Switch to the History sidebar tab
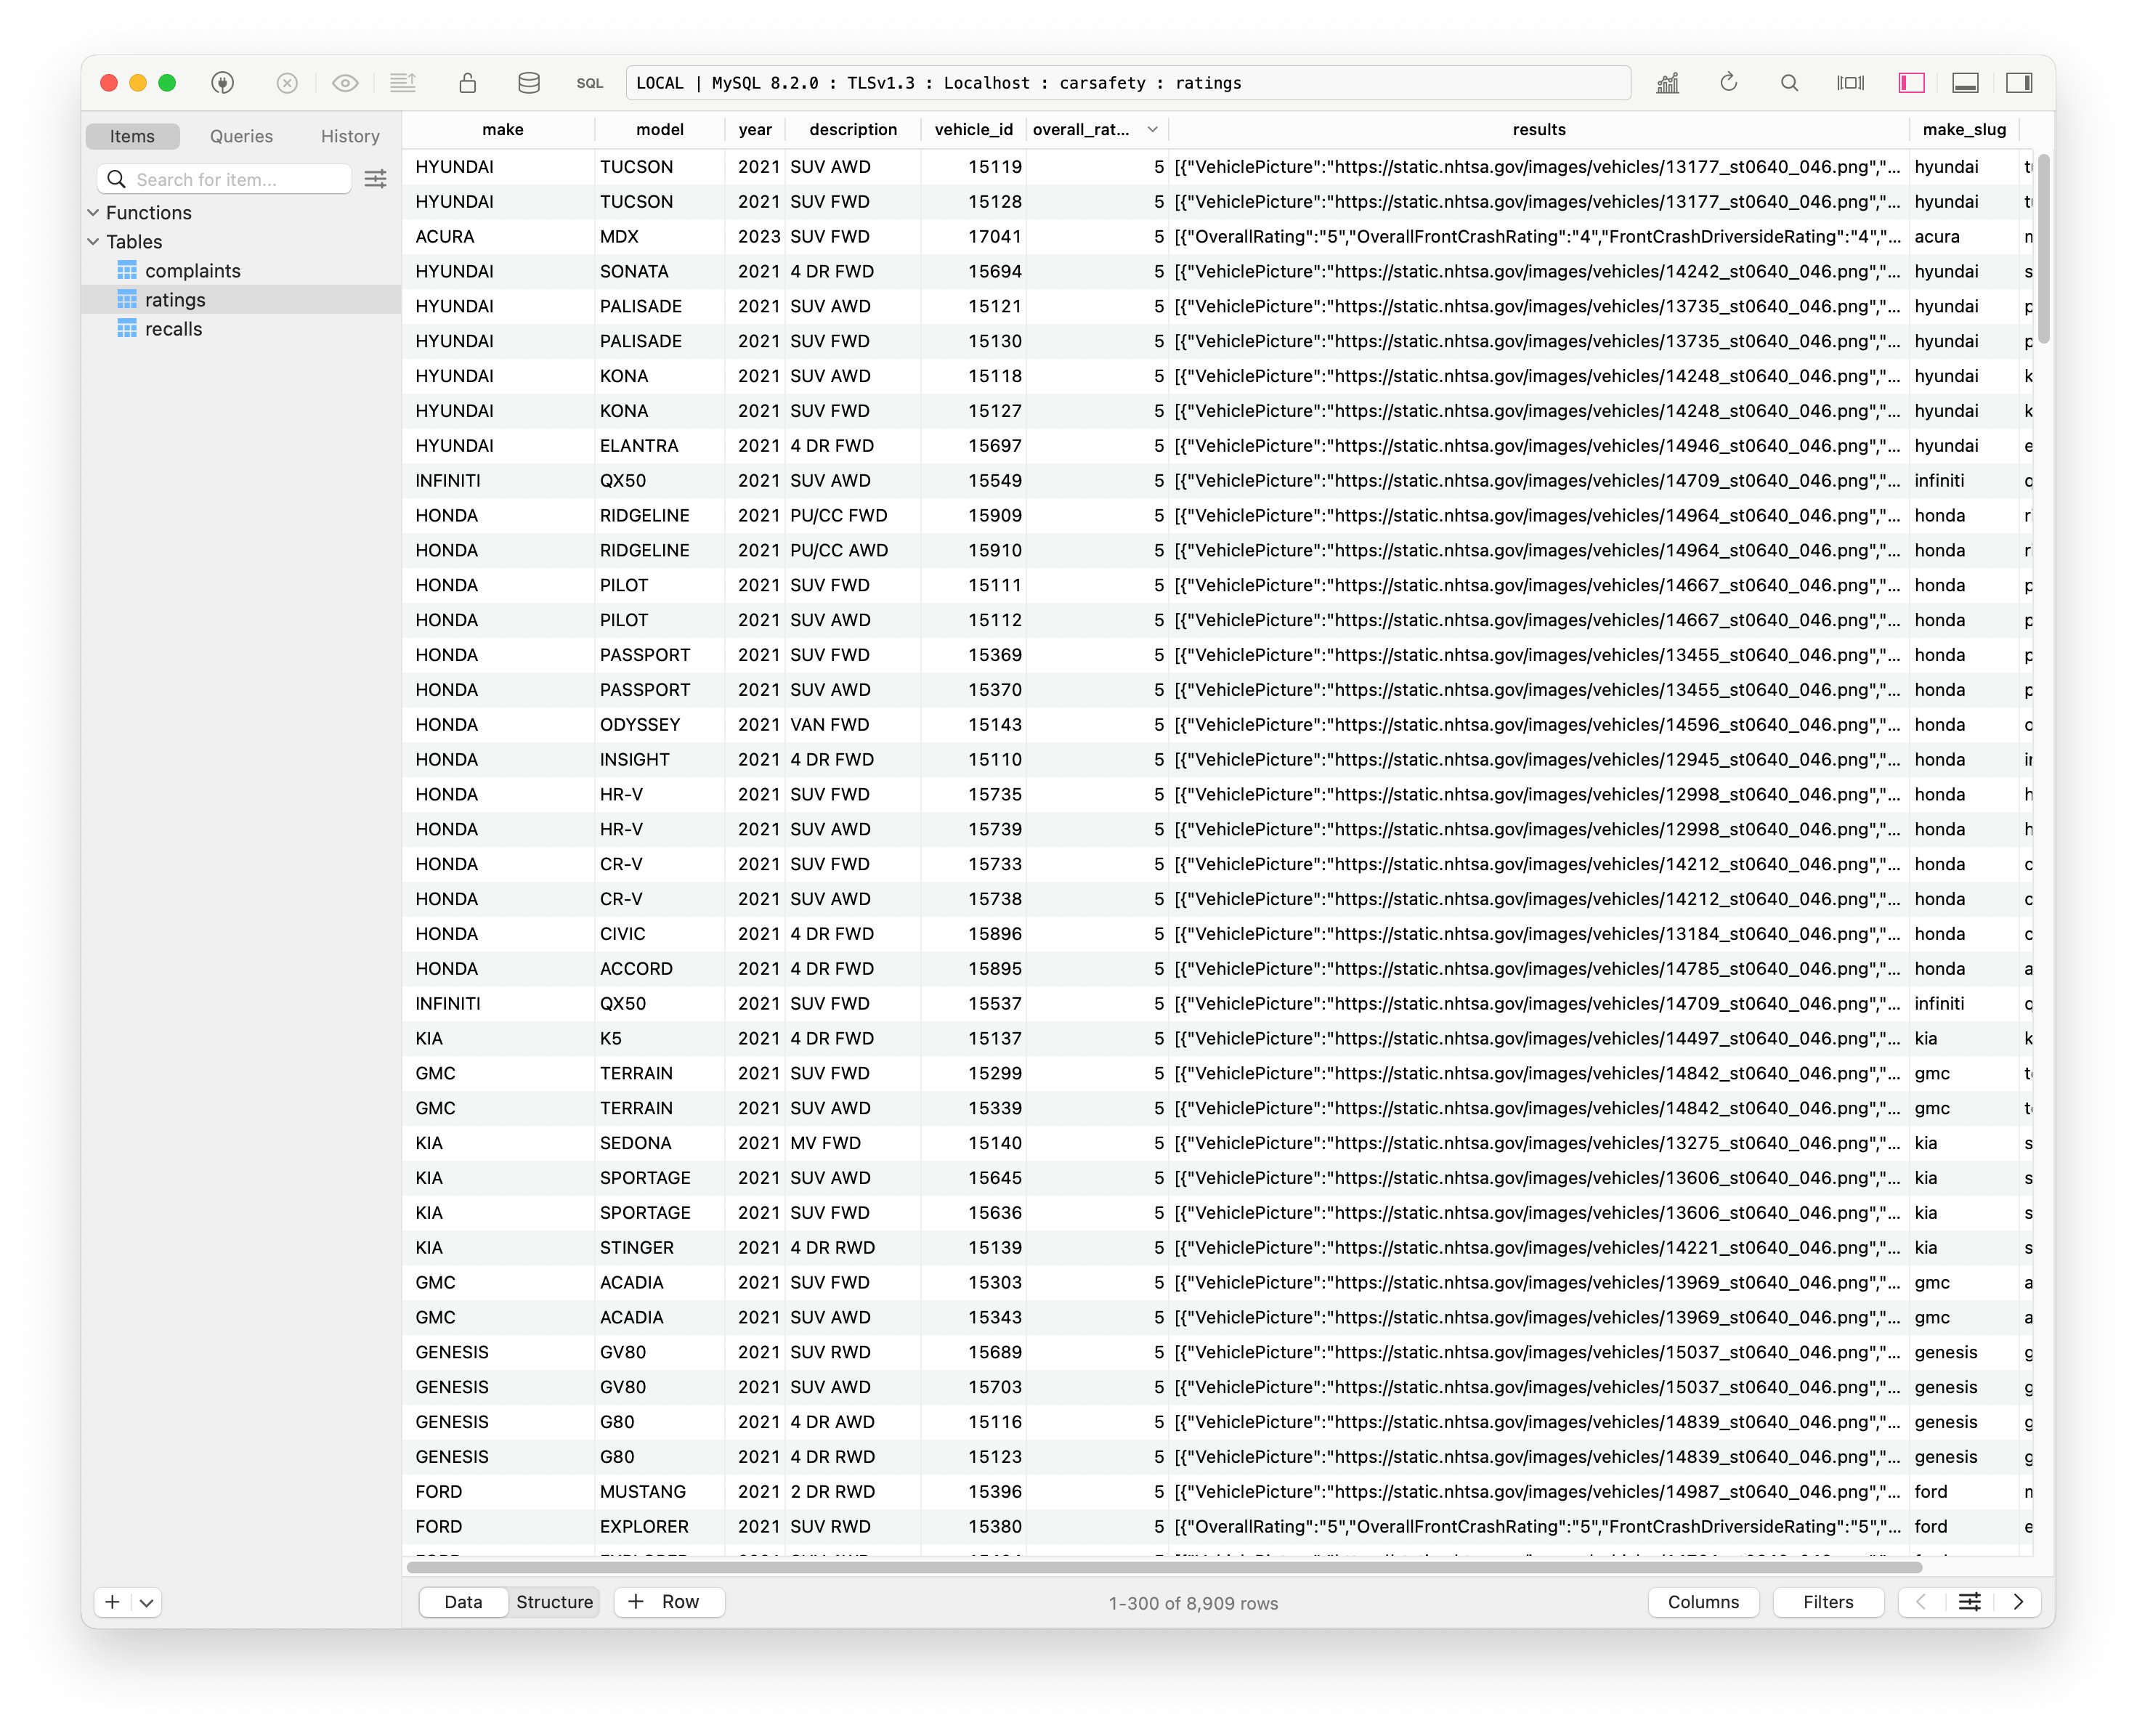The width and height of the screenshot is (2137, 1736). click(x=350, y=136)
